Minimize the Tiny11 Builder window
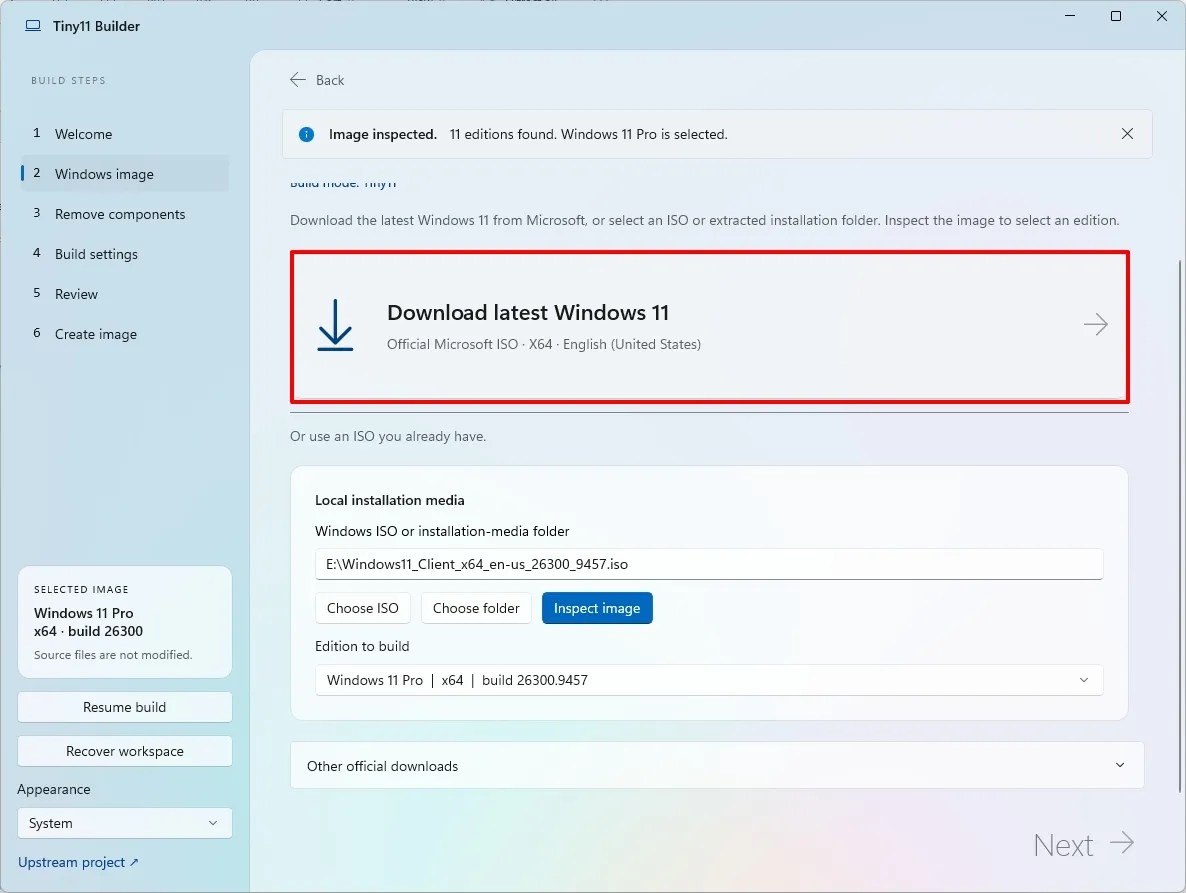The width and height of the screenshot is (1186, 893). click(x=1070, y=16)
